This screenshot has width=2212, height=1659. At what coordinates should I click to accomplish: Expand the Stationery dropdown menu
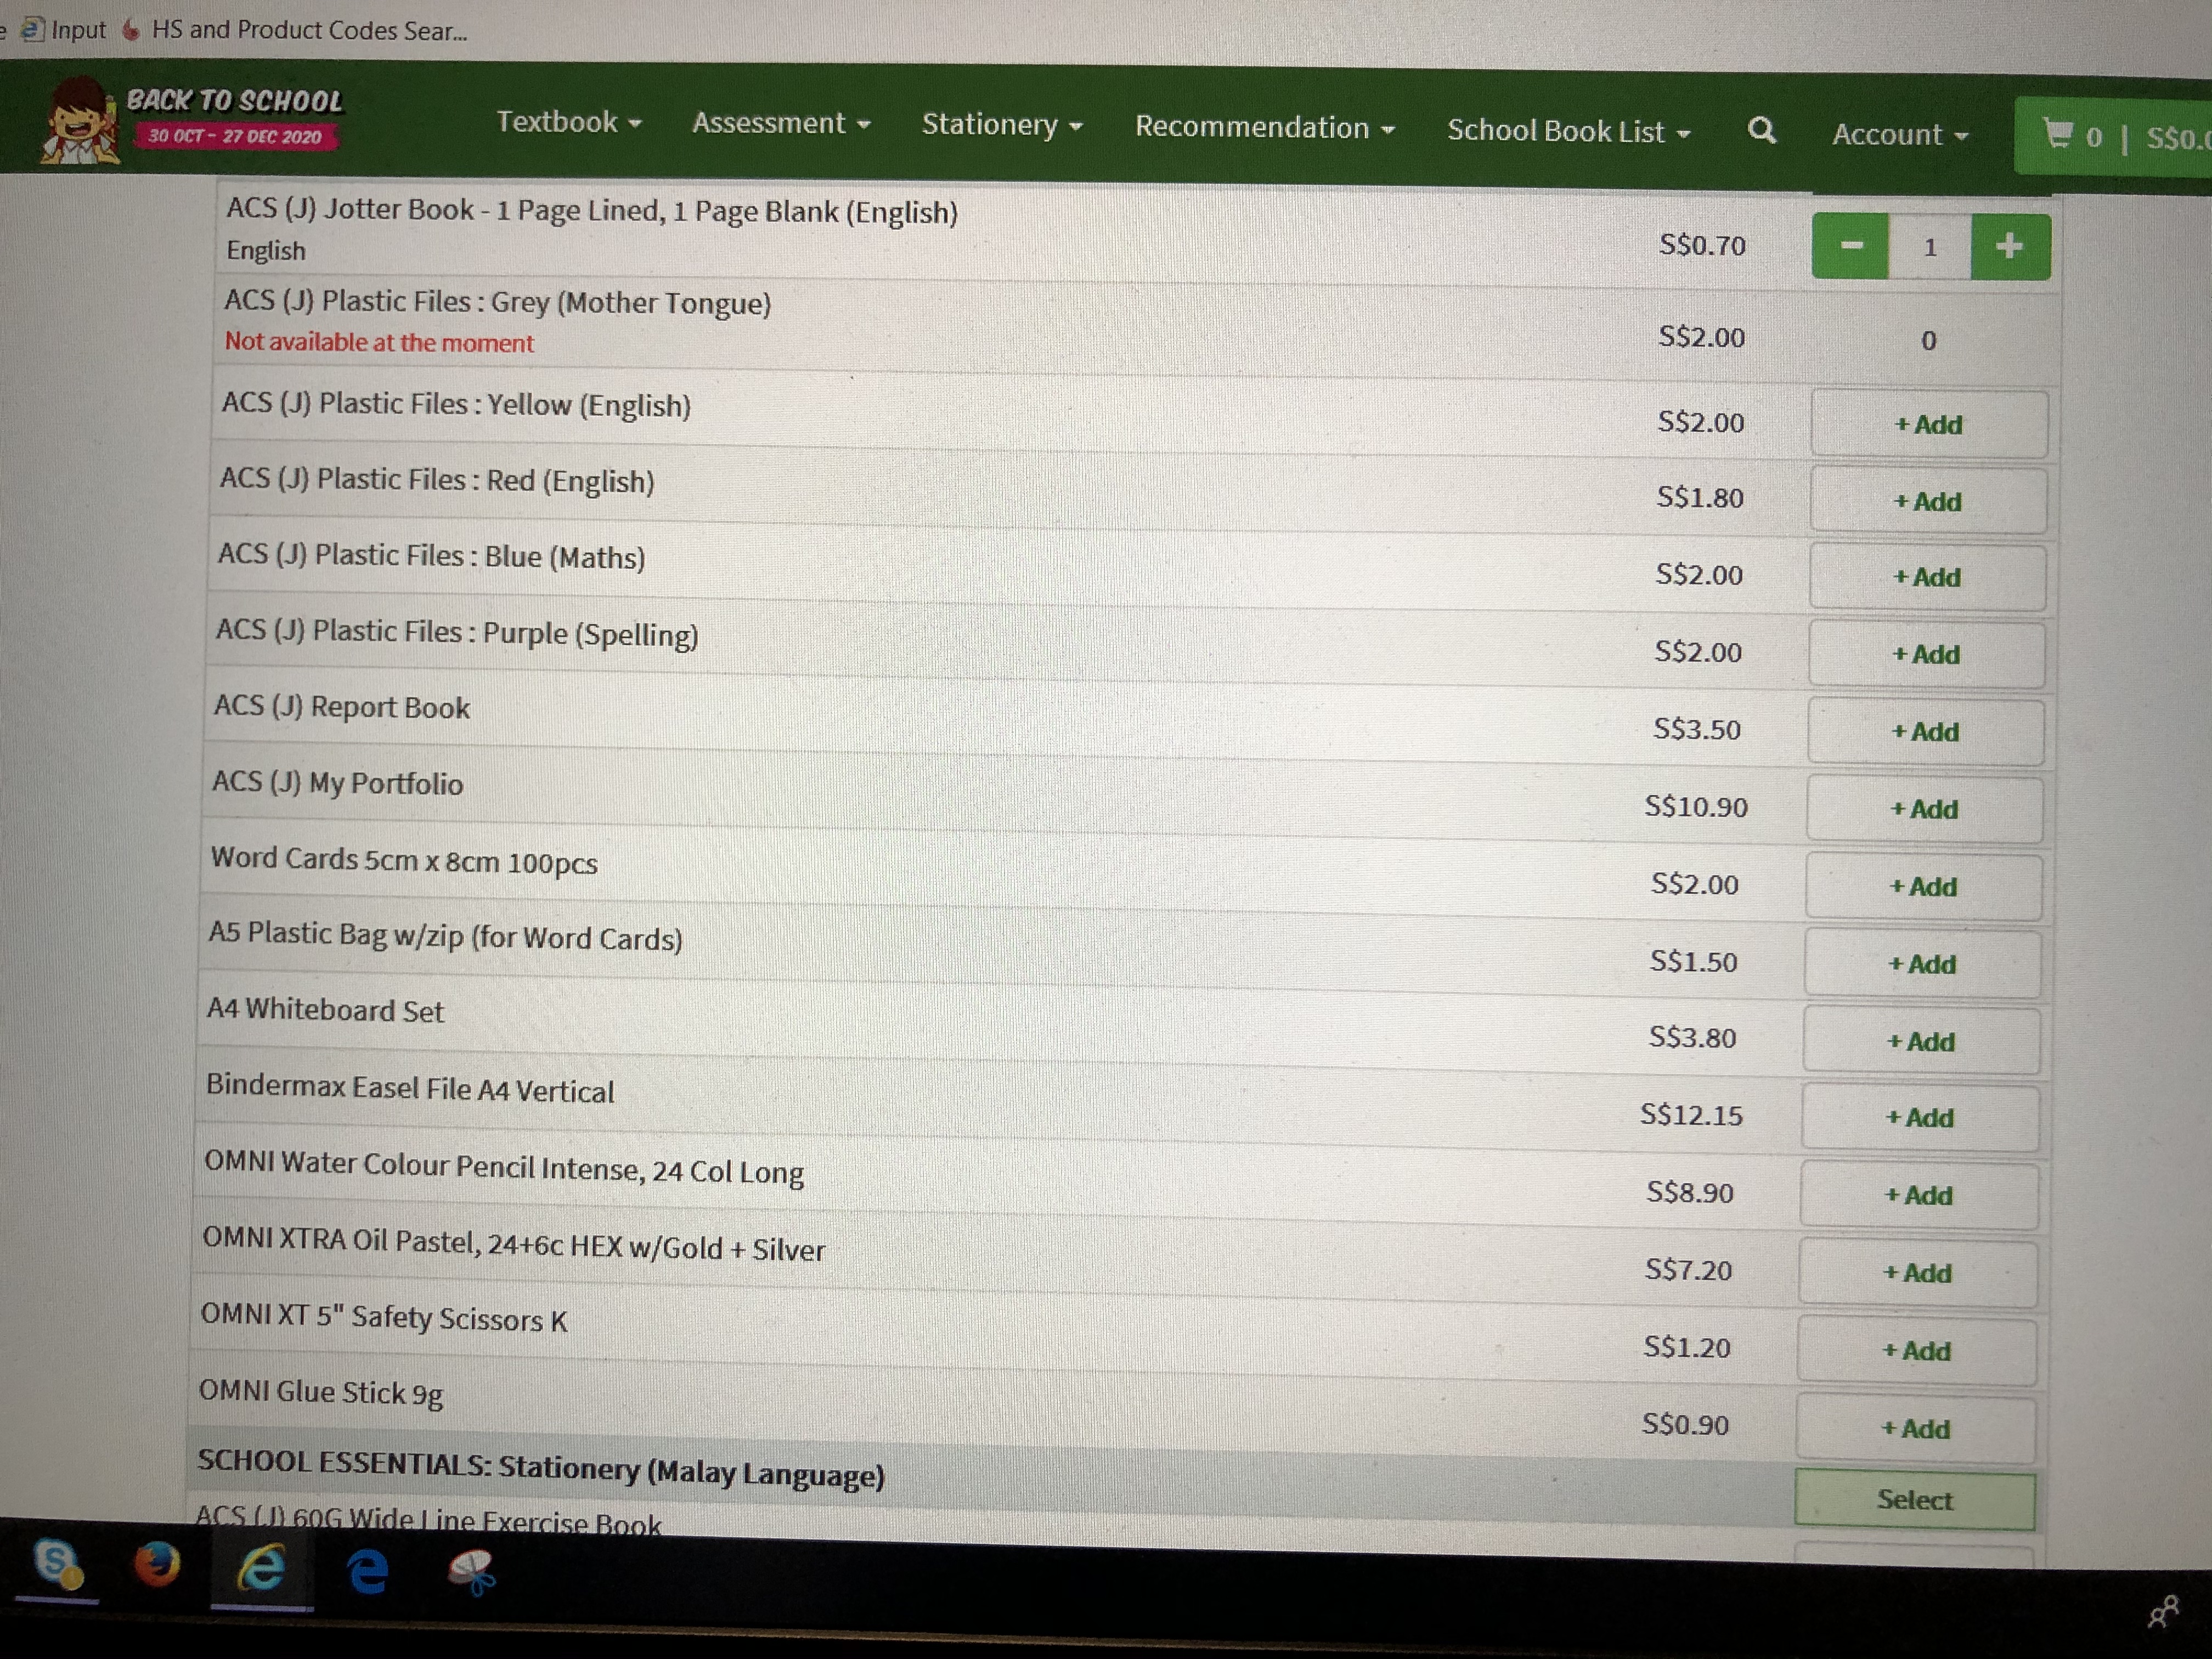tap(1002, 126)
